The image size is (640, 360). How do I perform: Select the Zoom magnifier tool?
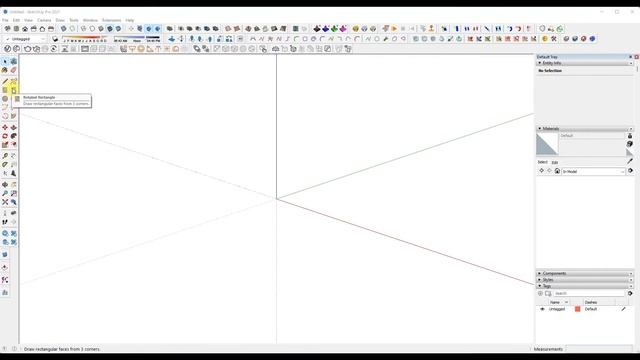click(x=5, y=193)
